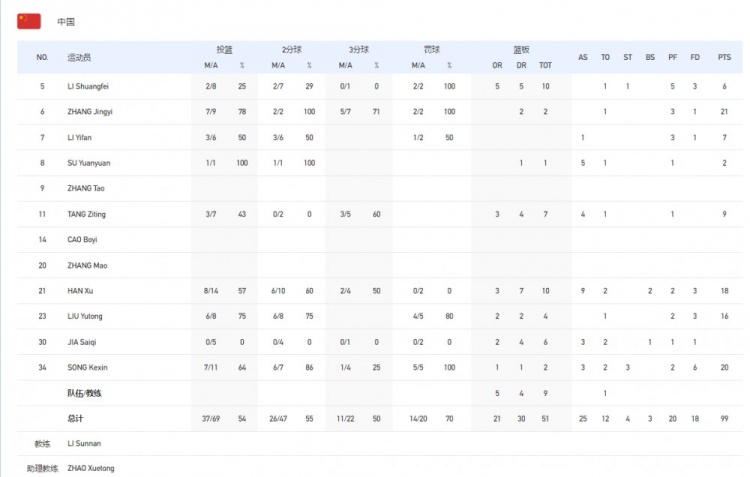Image resolution: width=750 pixels, height=477 pixels.
Task: Select player TANG Ziting
Action: (x=86, y=214)
